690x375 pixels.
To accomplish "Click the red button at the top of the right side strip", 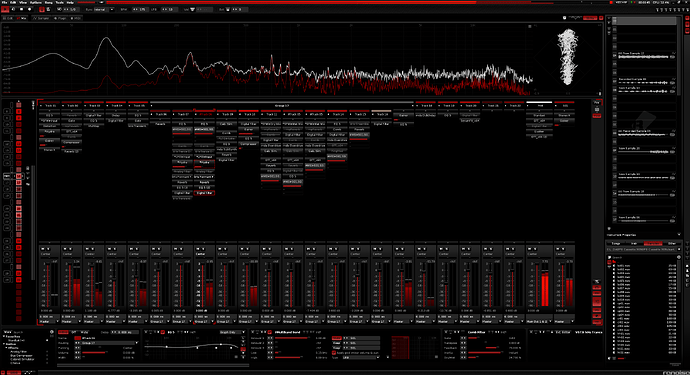I will pos(687,18).
